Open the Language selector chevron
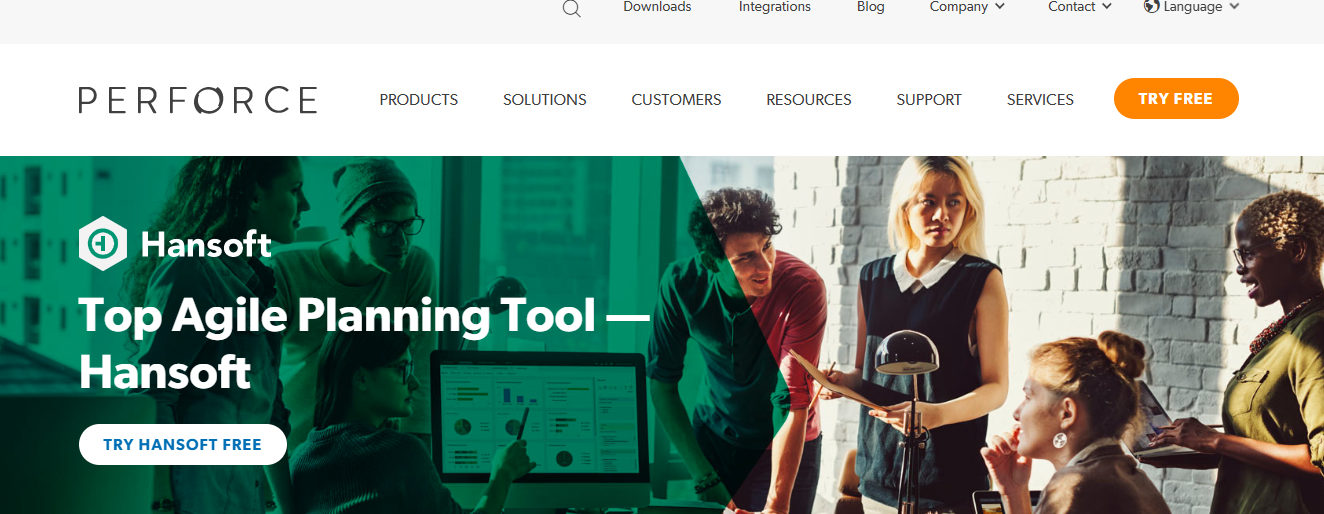The image size is (1324, 514). pos(1234,7)
